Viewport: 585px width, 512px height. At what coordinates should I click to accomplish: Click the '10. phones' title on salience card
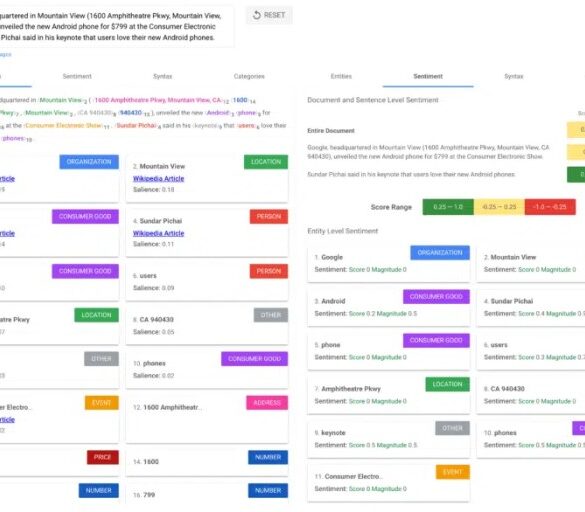[x=149, y=363]
